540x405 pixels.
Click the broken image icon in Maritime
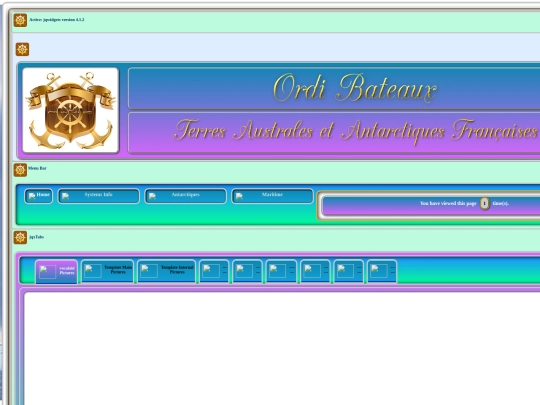coord(239,196)
